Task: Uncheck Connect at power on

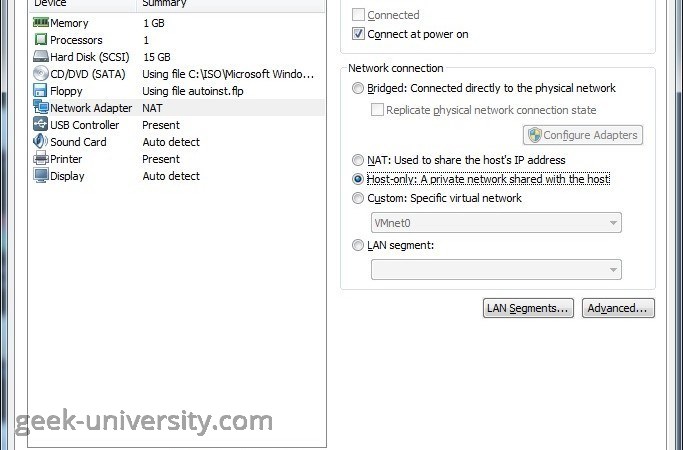Action: click(358, 34)
